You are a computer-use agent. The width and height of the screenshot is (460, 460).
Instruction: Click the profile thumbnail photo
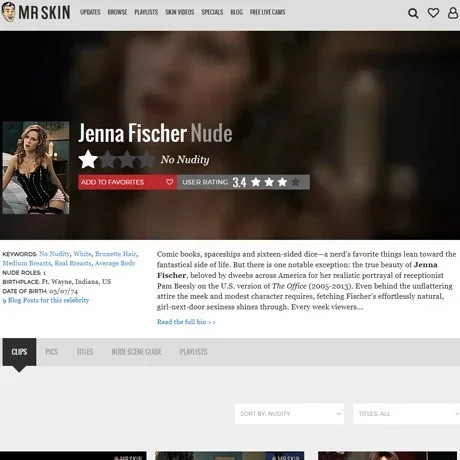[36, 168]
